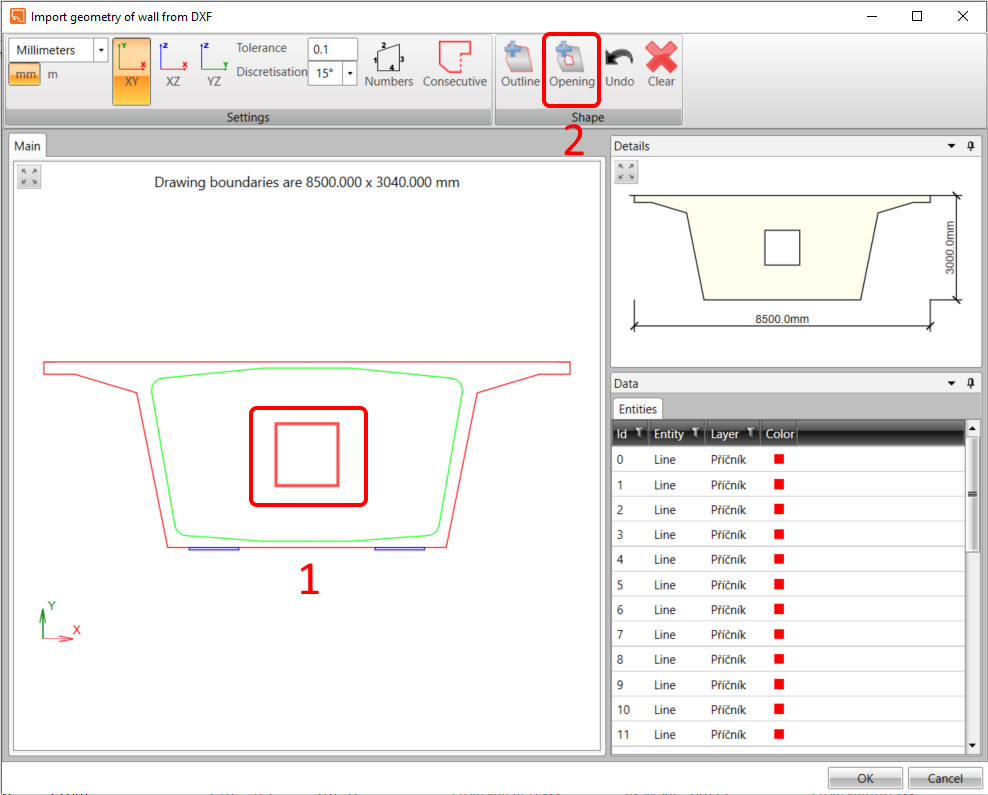Select the XY working plane icon
The height and width of the screenshot is (795, 988).
131,70
